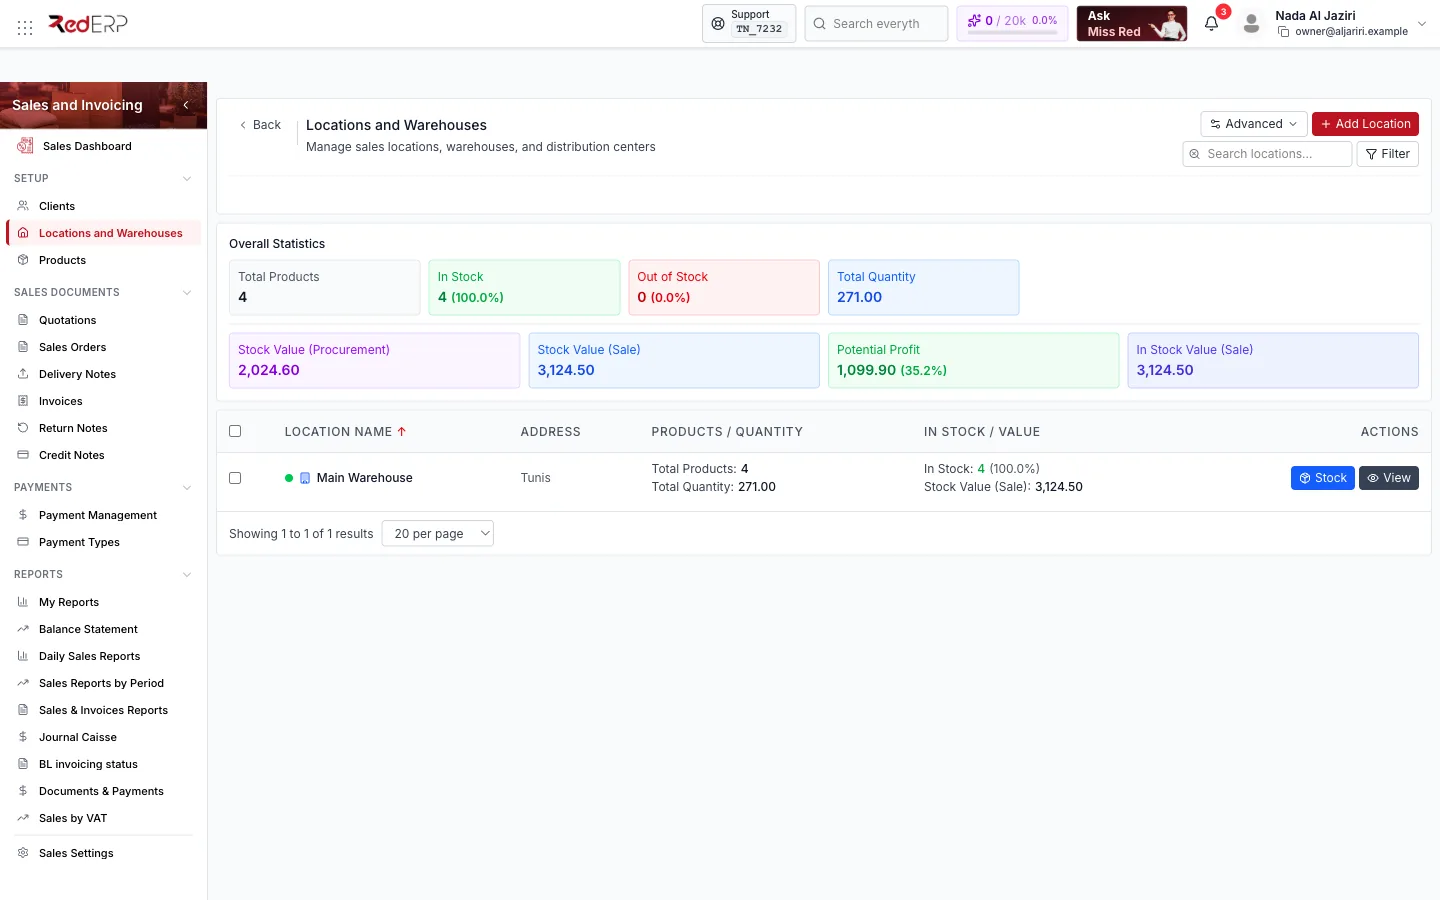The width and height of the screenshot is (1440, 900).
Task: Open Delivery Notes in the sidebar
Action: (x=77, y=374)
